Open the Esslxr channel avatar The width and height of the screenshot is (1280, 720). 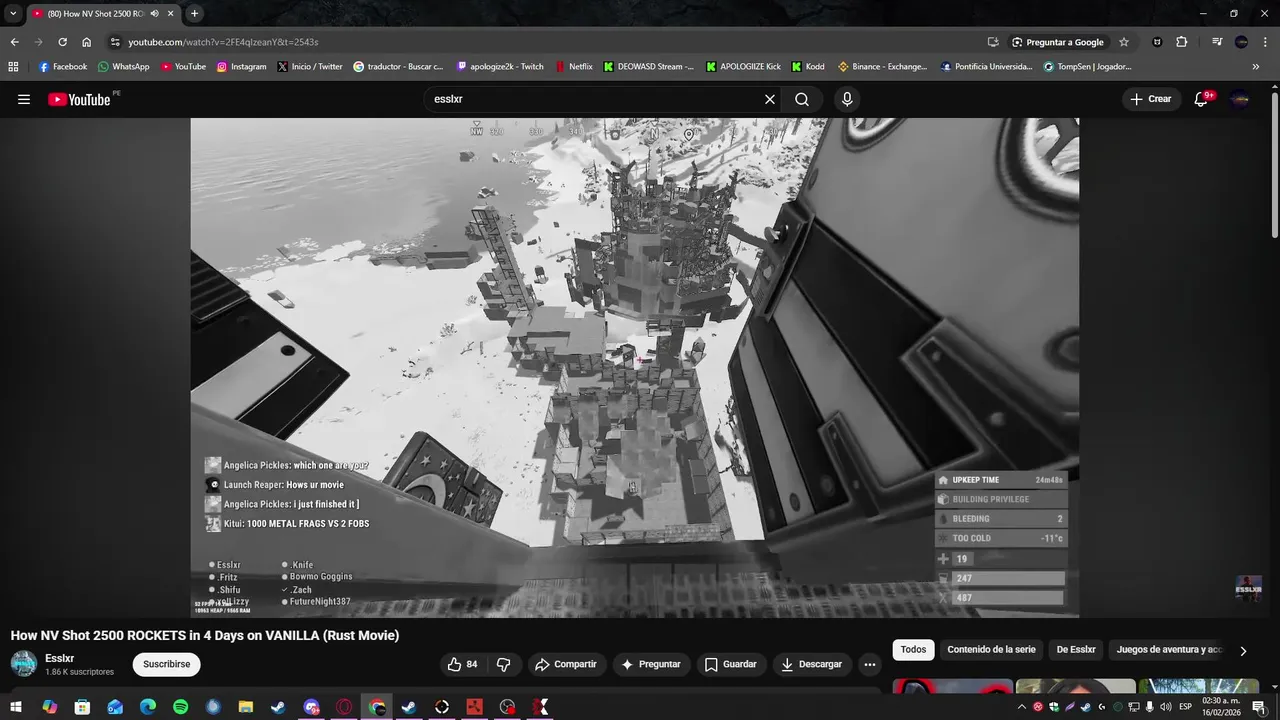click(24, 663)
